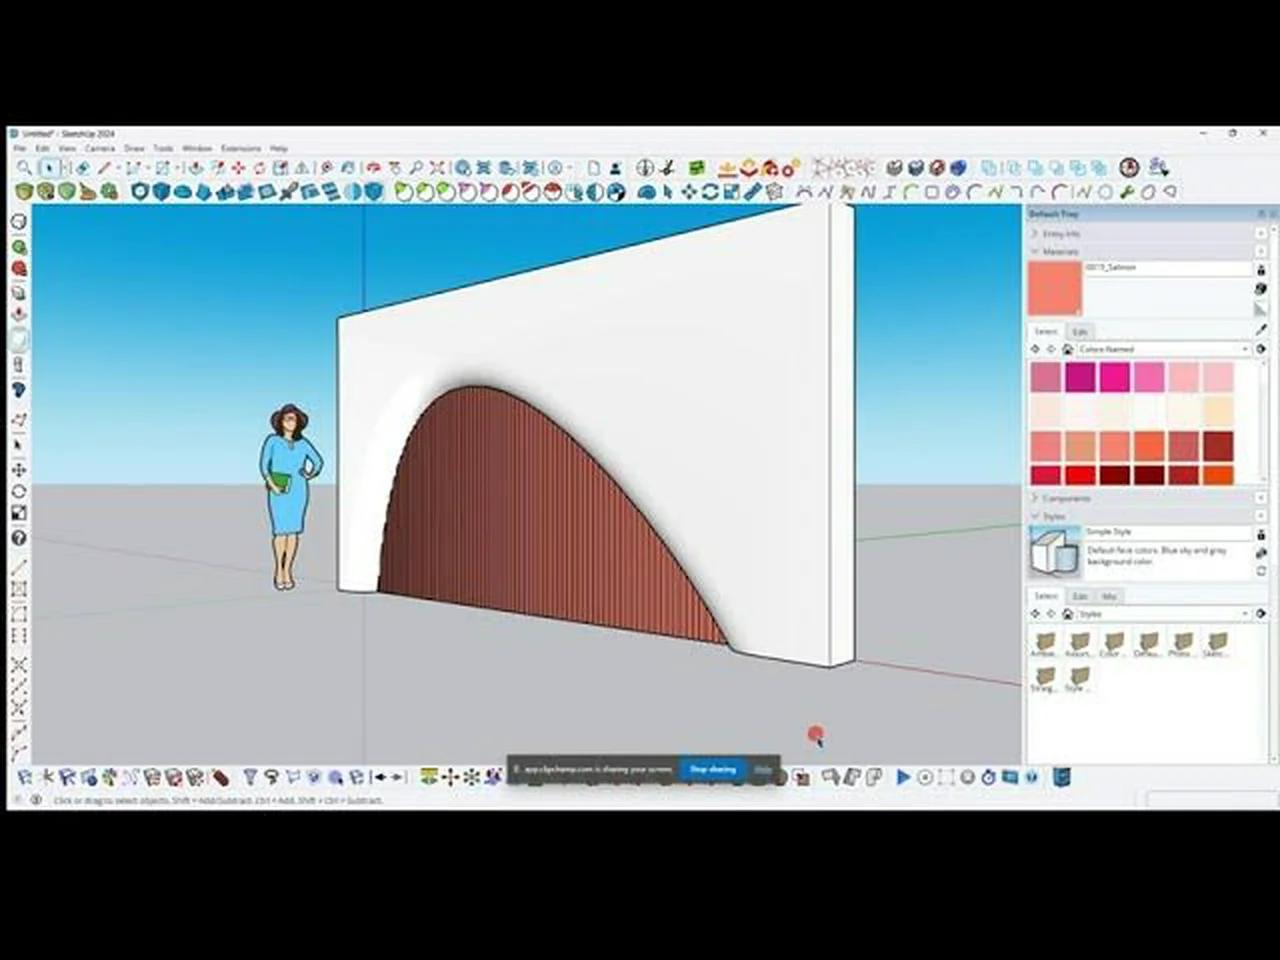The width and height of the screenshot is (1280, 960).
Task: Select the salmon color swatch preview
Action: click(1055, 288)
